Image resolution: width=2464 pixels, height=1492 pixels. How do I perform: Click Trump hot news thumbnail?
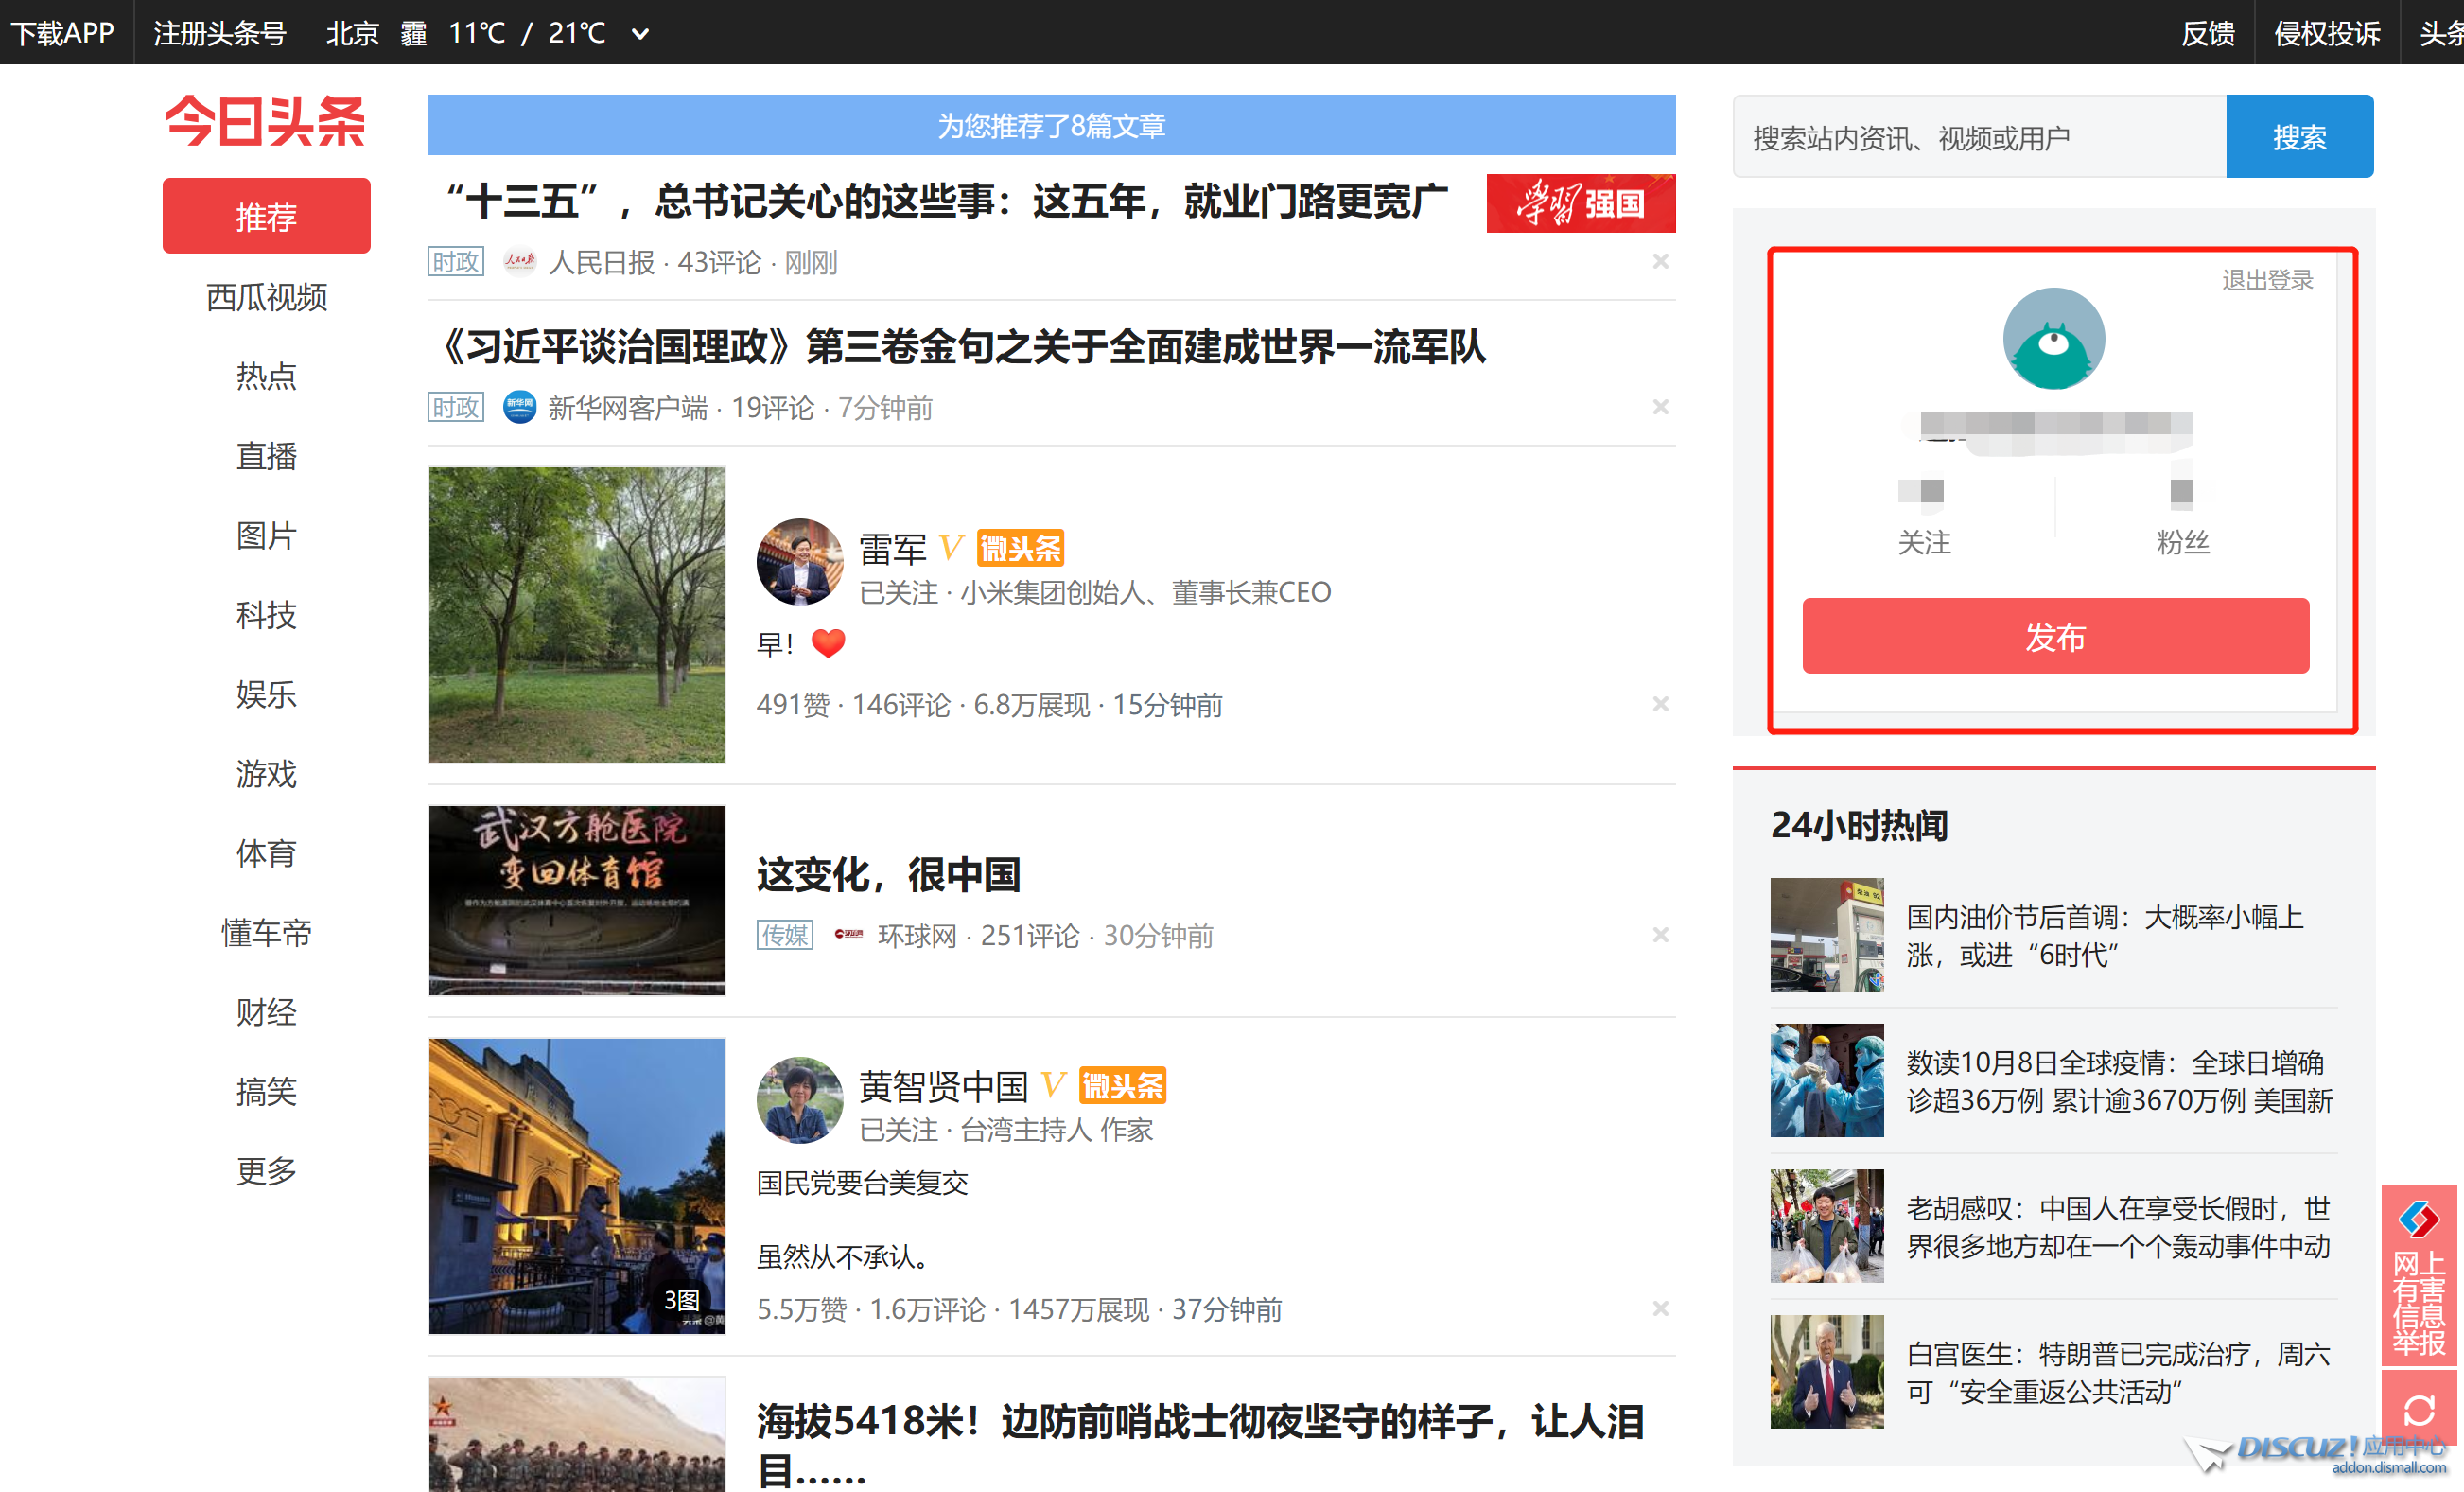pos(1827,1372)
